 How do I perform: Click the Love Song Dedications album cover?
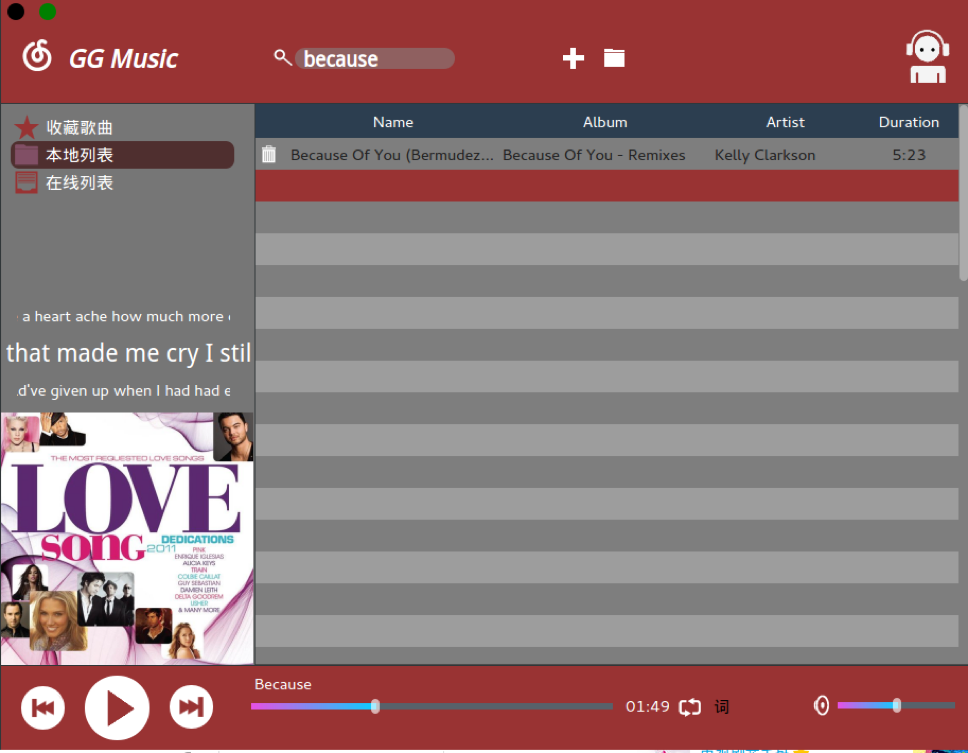coord(127,538)
